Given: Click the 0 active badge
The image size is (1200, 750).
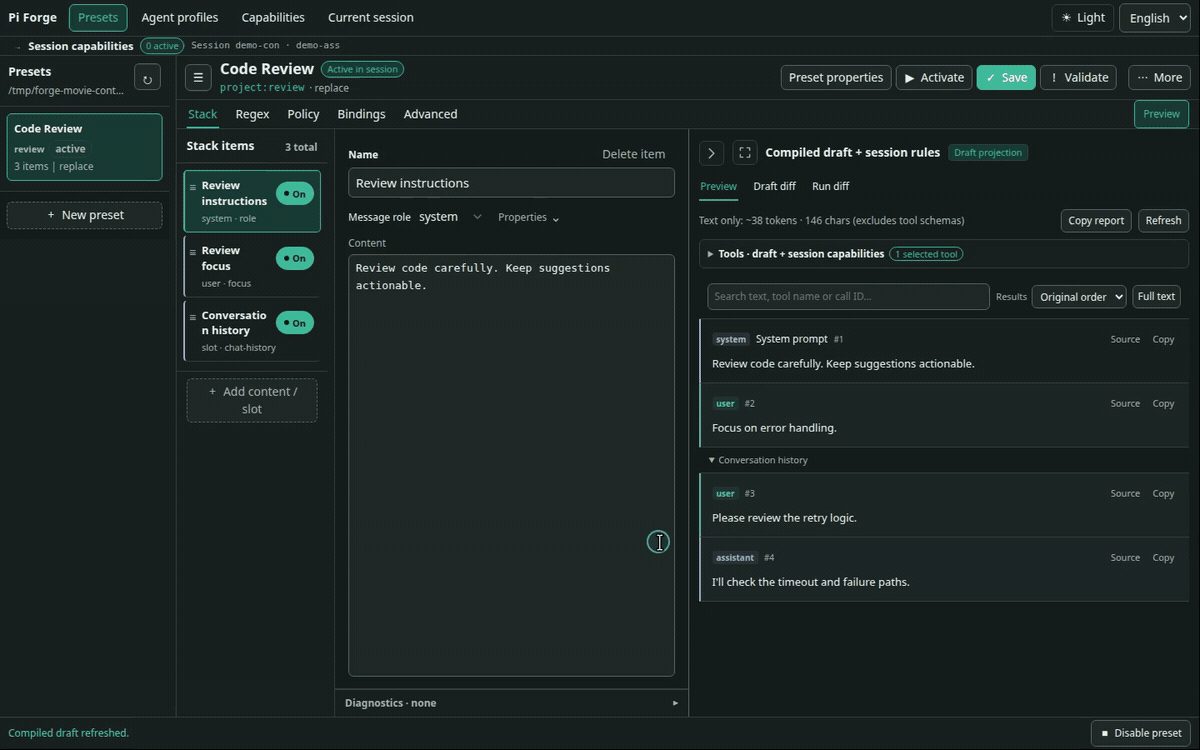Looking at the screenshot, I should pyautogui.click(x=161, y=46).
